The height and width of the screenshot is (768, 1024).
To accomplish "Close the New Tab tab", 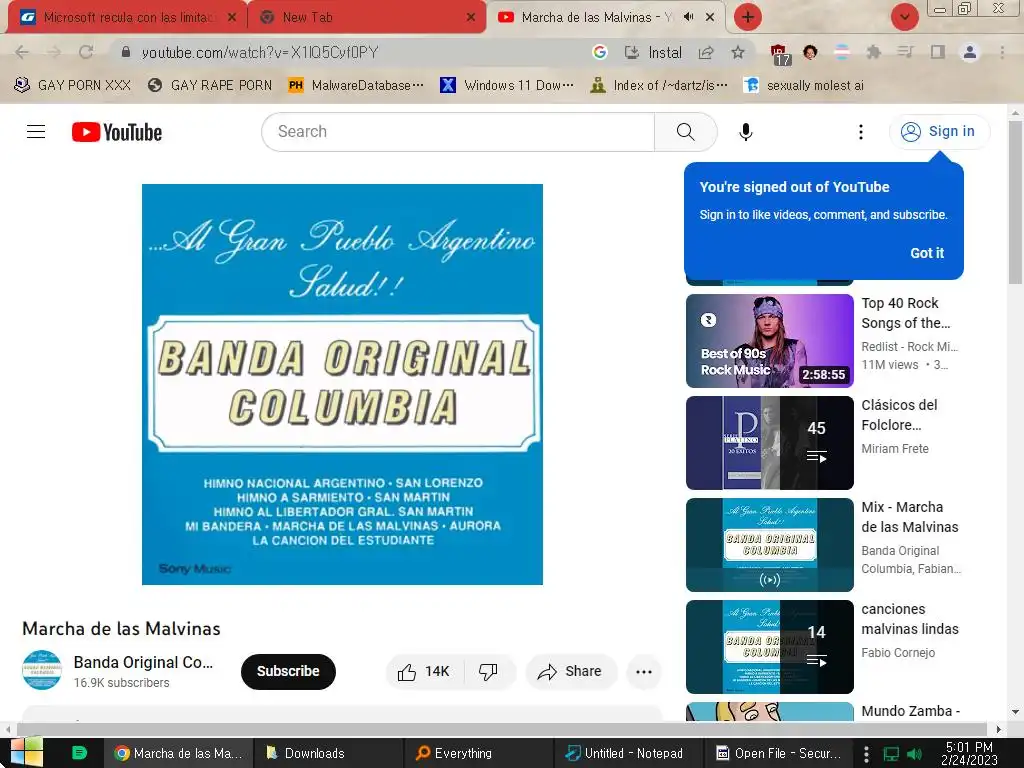I will [471, 18].
